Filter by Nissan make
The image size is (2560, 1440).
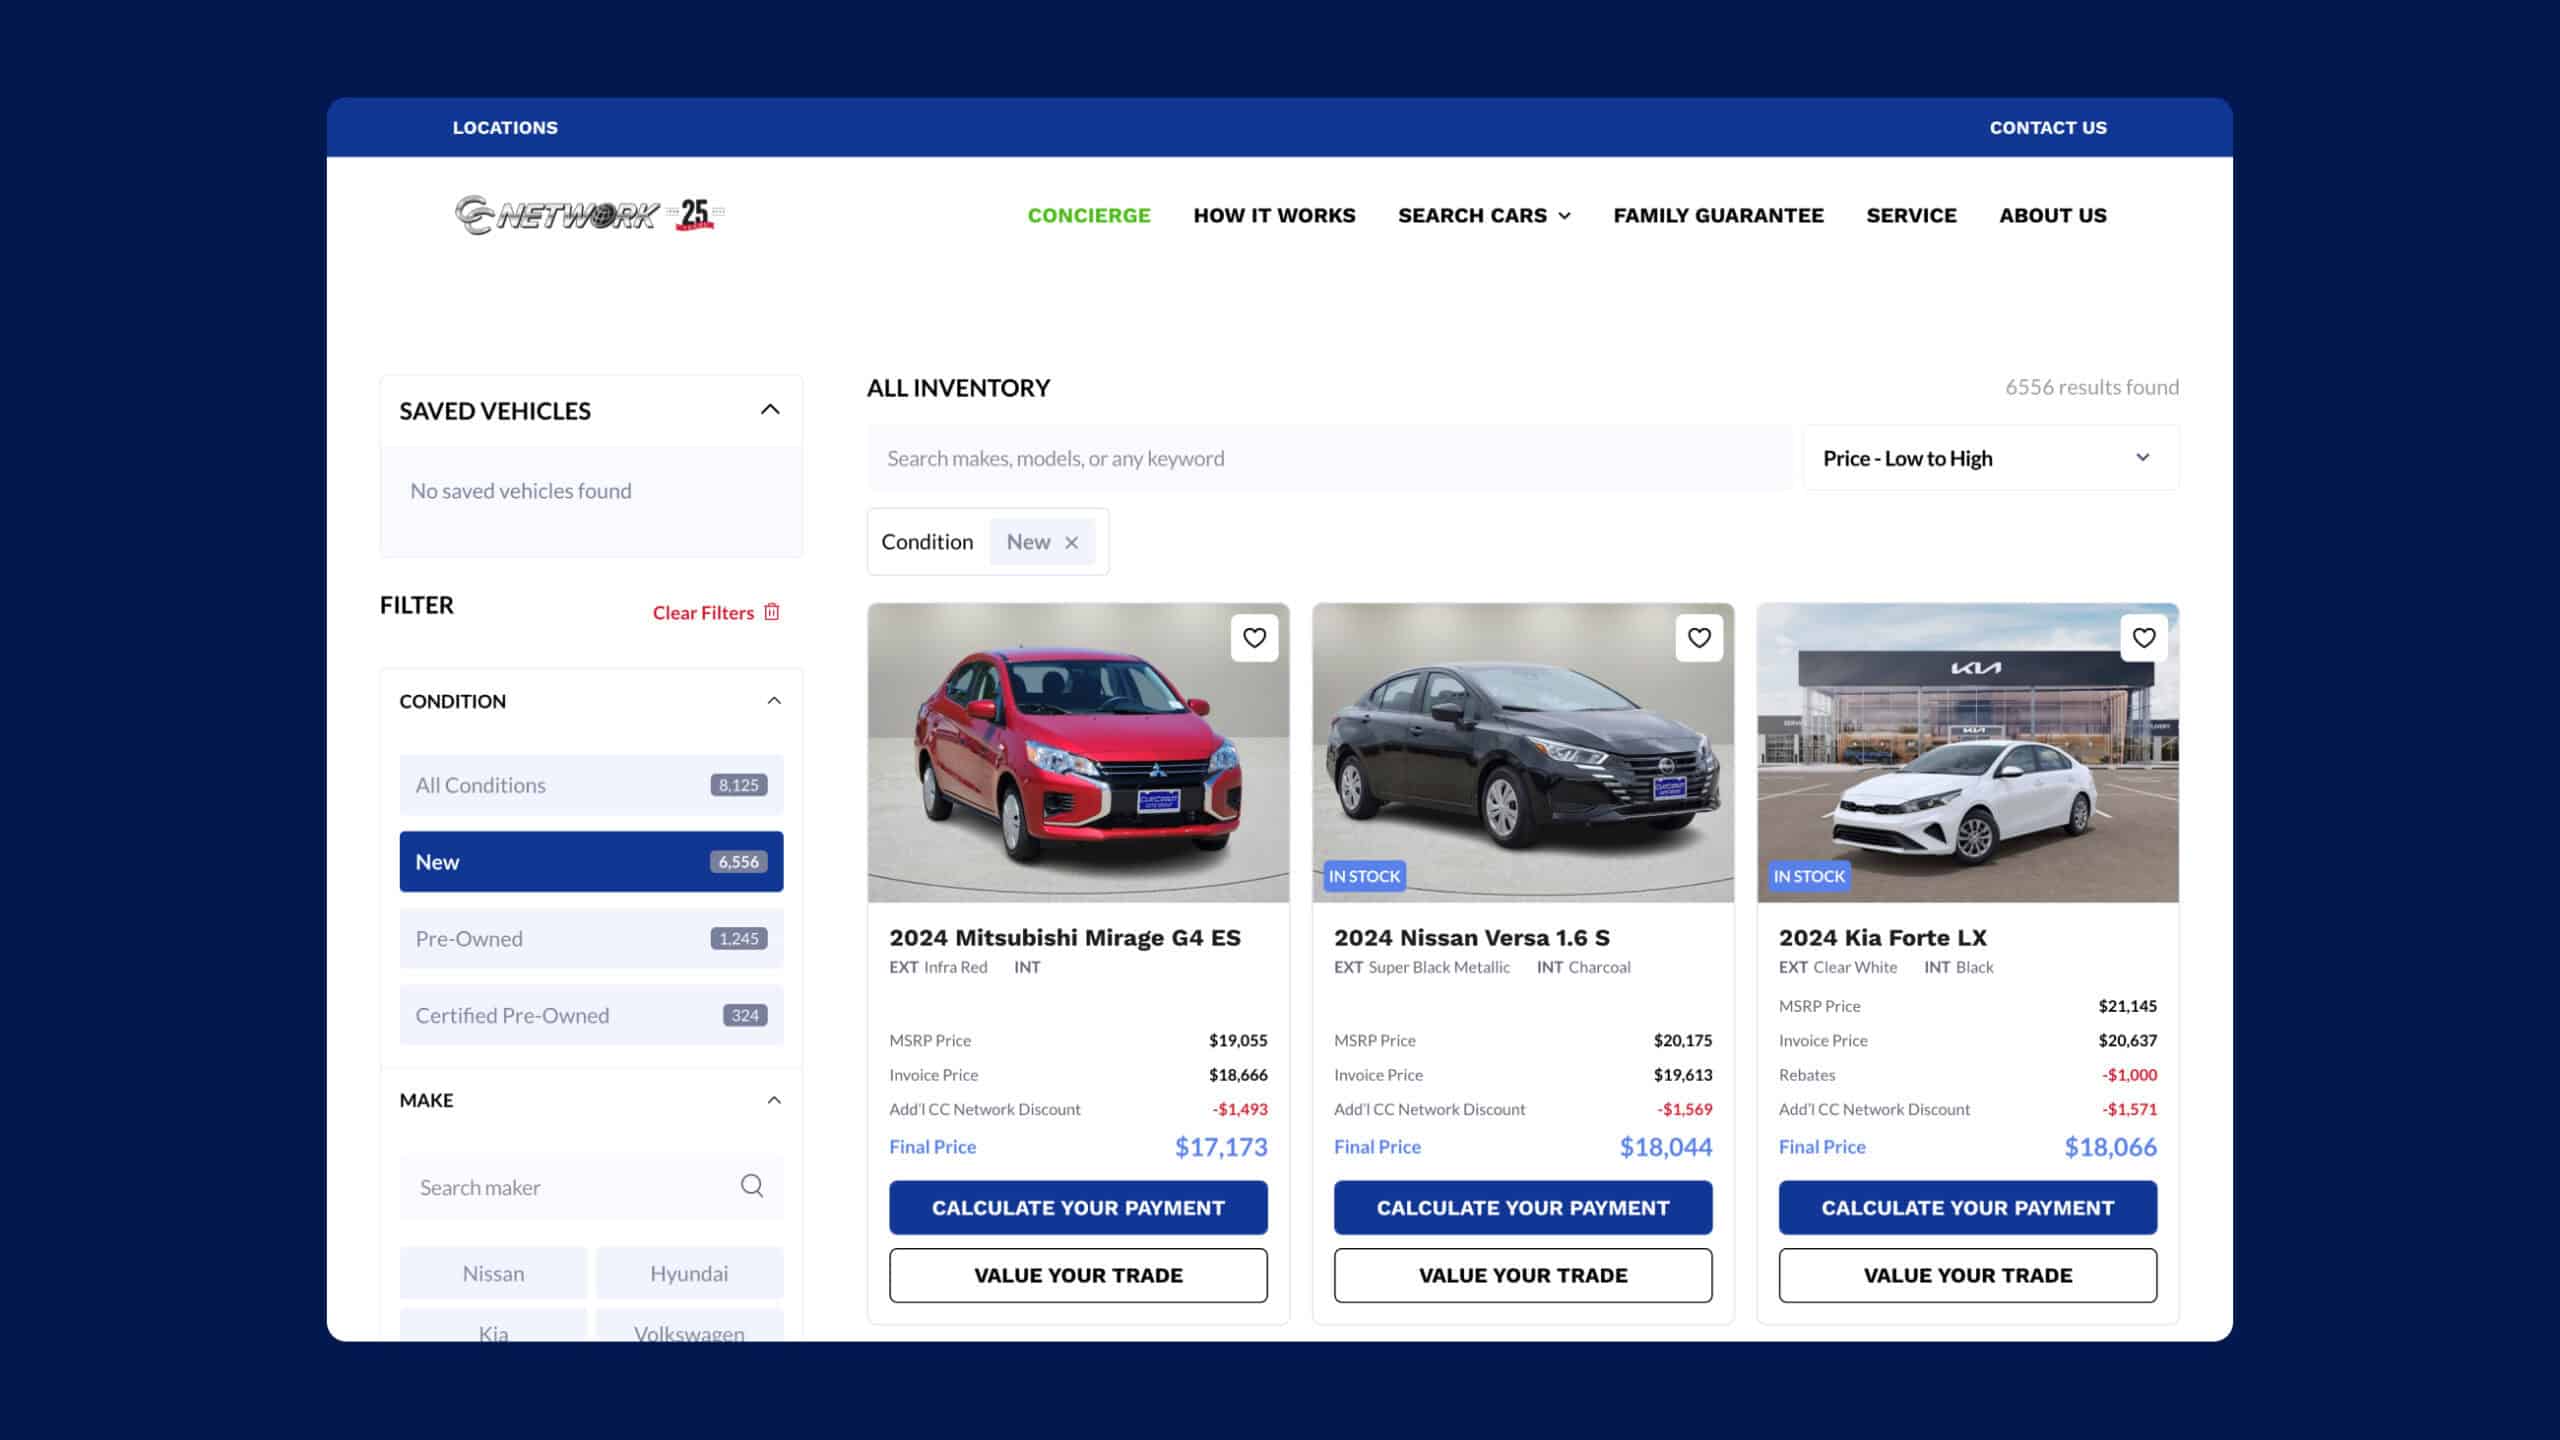coord(493,1273)
